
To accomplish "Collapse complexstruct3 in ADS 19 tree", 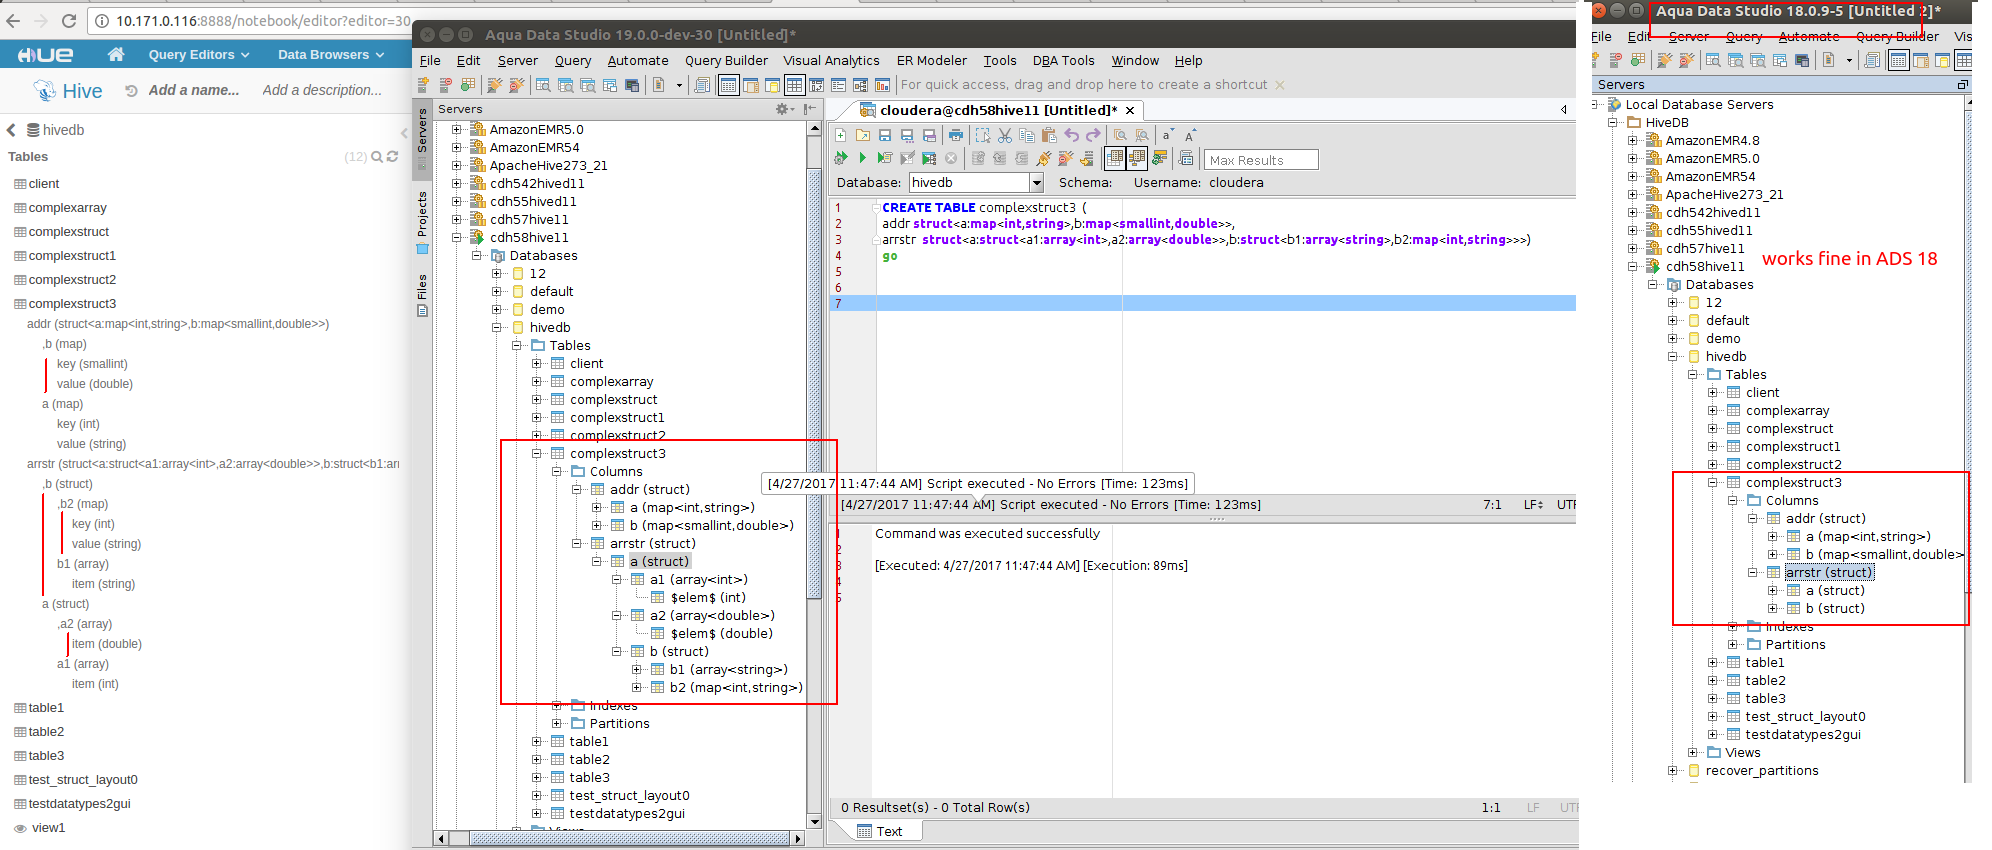I will click(537, 453).
